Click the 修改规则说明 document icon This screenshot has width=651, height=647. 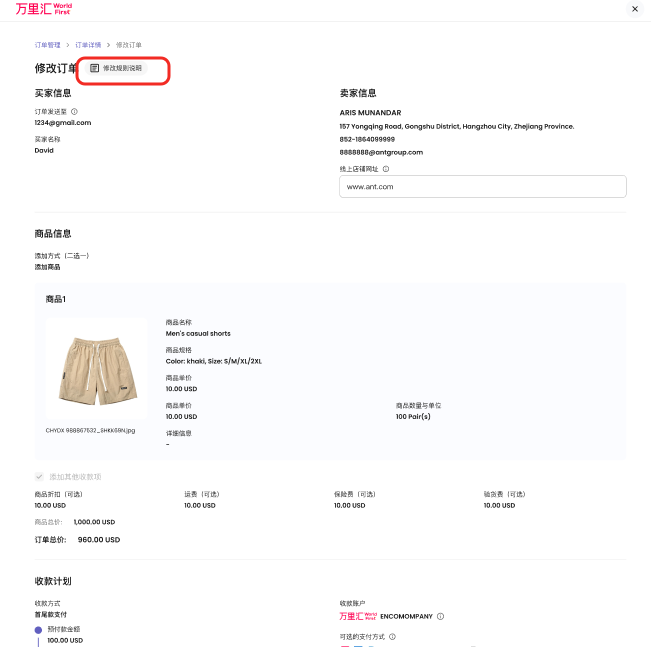pos(95,68)
